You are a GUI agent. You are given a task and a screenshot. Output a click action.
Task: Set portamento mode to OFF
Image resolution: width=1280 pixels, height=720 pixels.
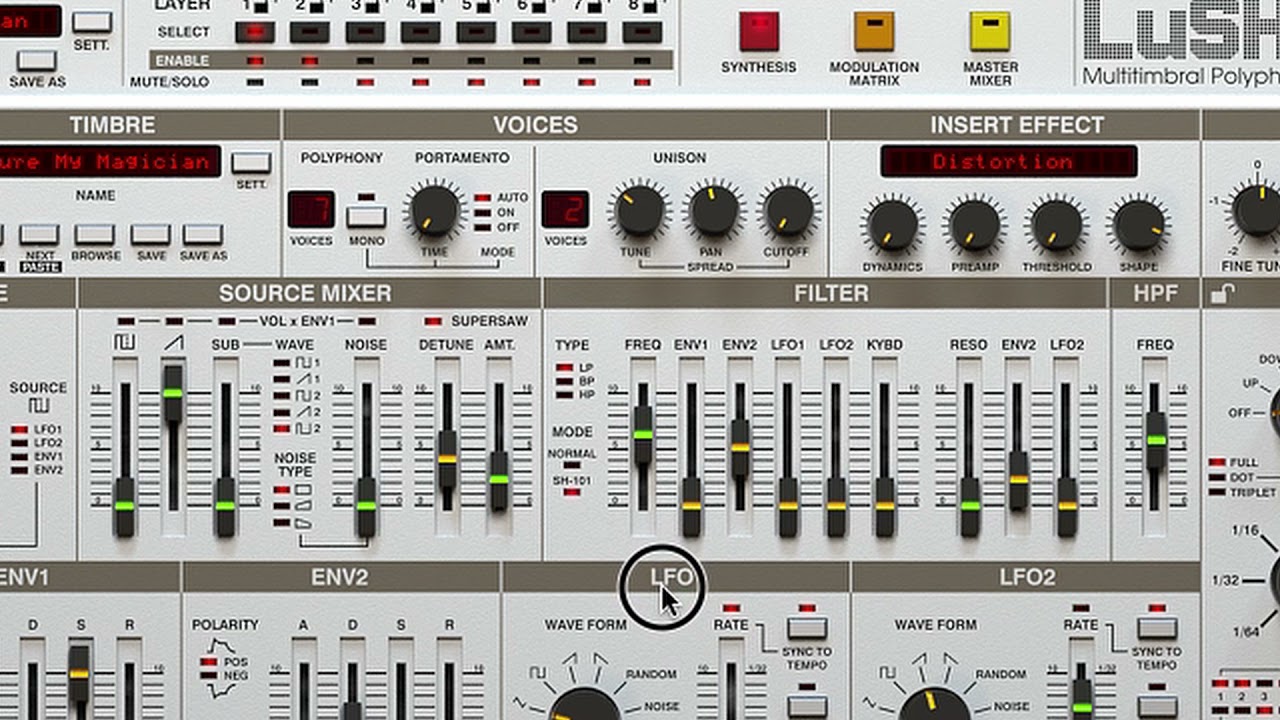tap(483, 227)
